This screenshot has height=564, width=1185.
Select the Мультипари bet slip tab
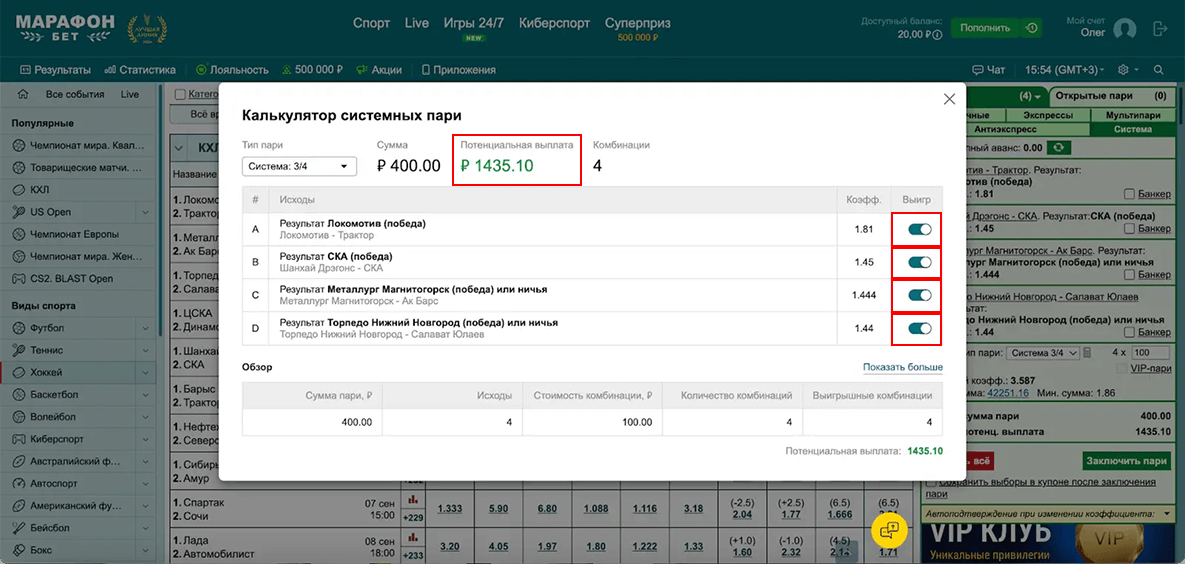pyautogui.click(x=1133, y=116)
